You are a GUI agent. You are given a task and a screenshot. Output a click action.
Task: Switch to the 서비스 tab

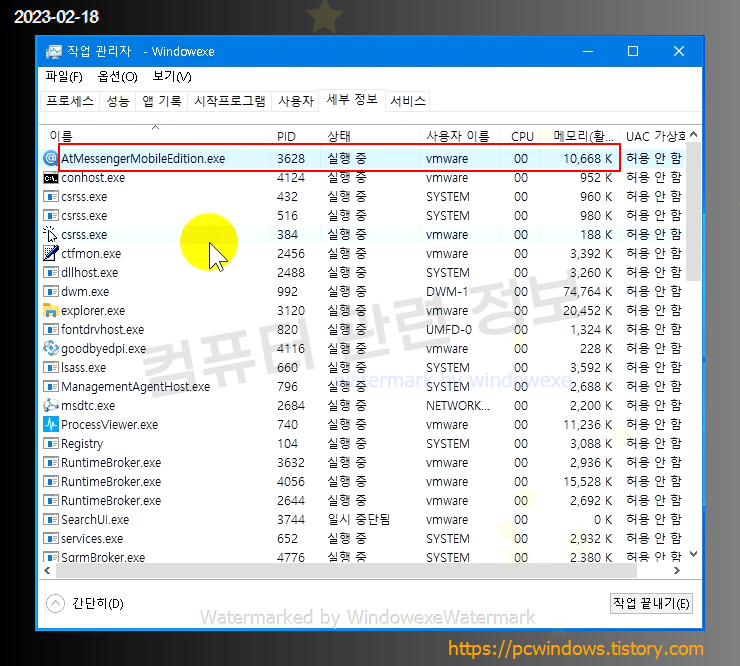point(408,101)
